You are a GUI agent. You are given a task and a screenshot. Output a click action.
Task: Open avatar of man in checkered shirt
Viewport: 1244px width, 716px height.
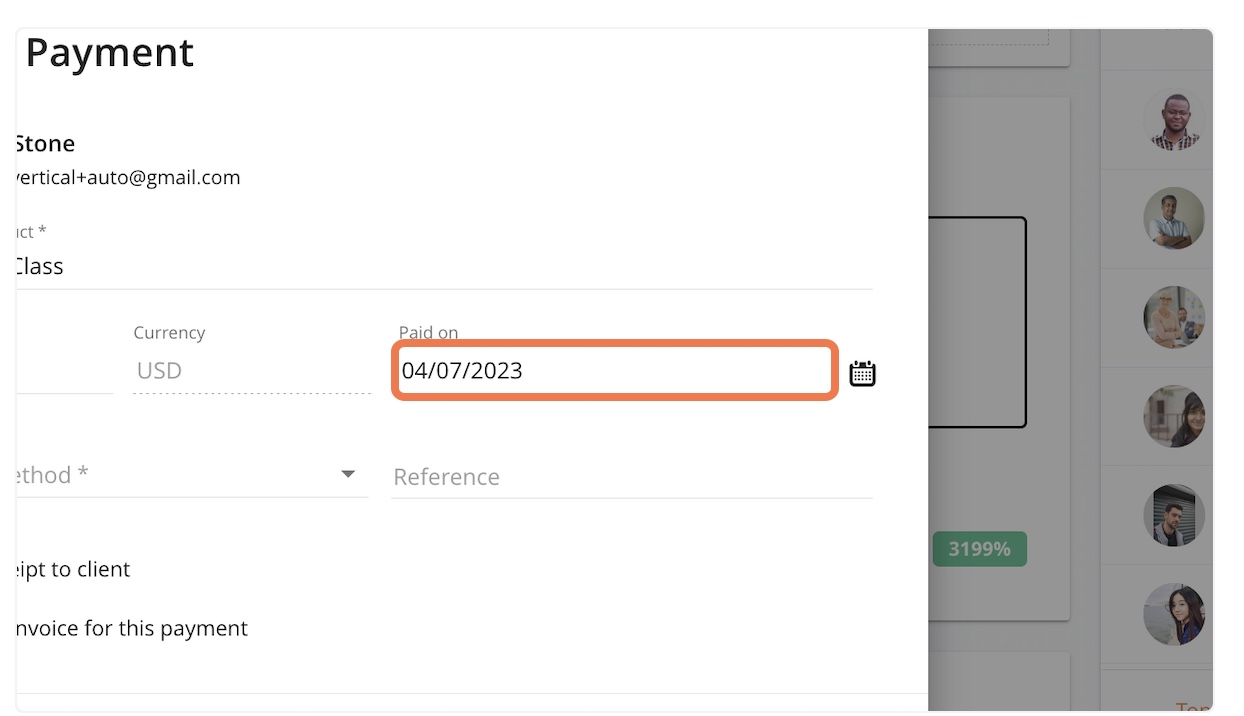pos(1173,120)
